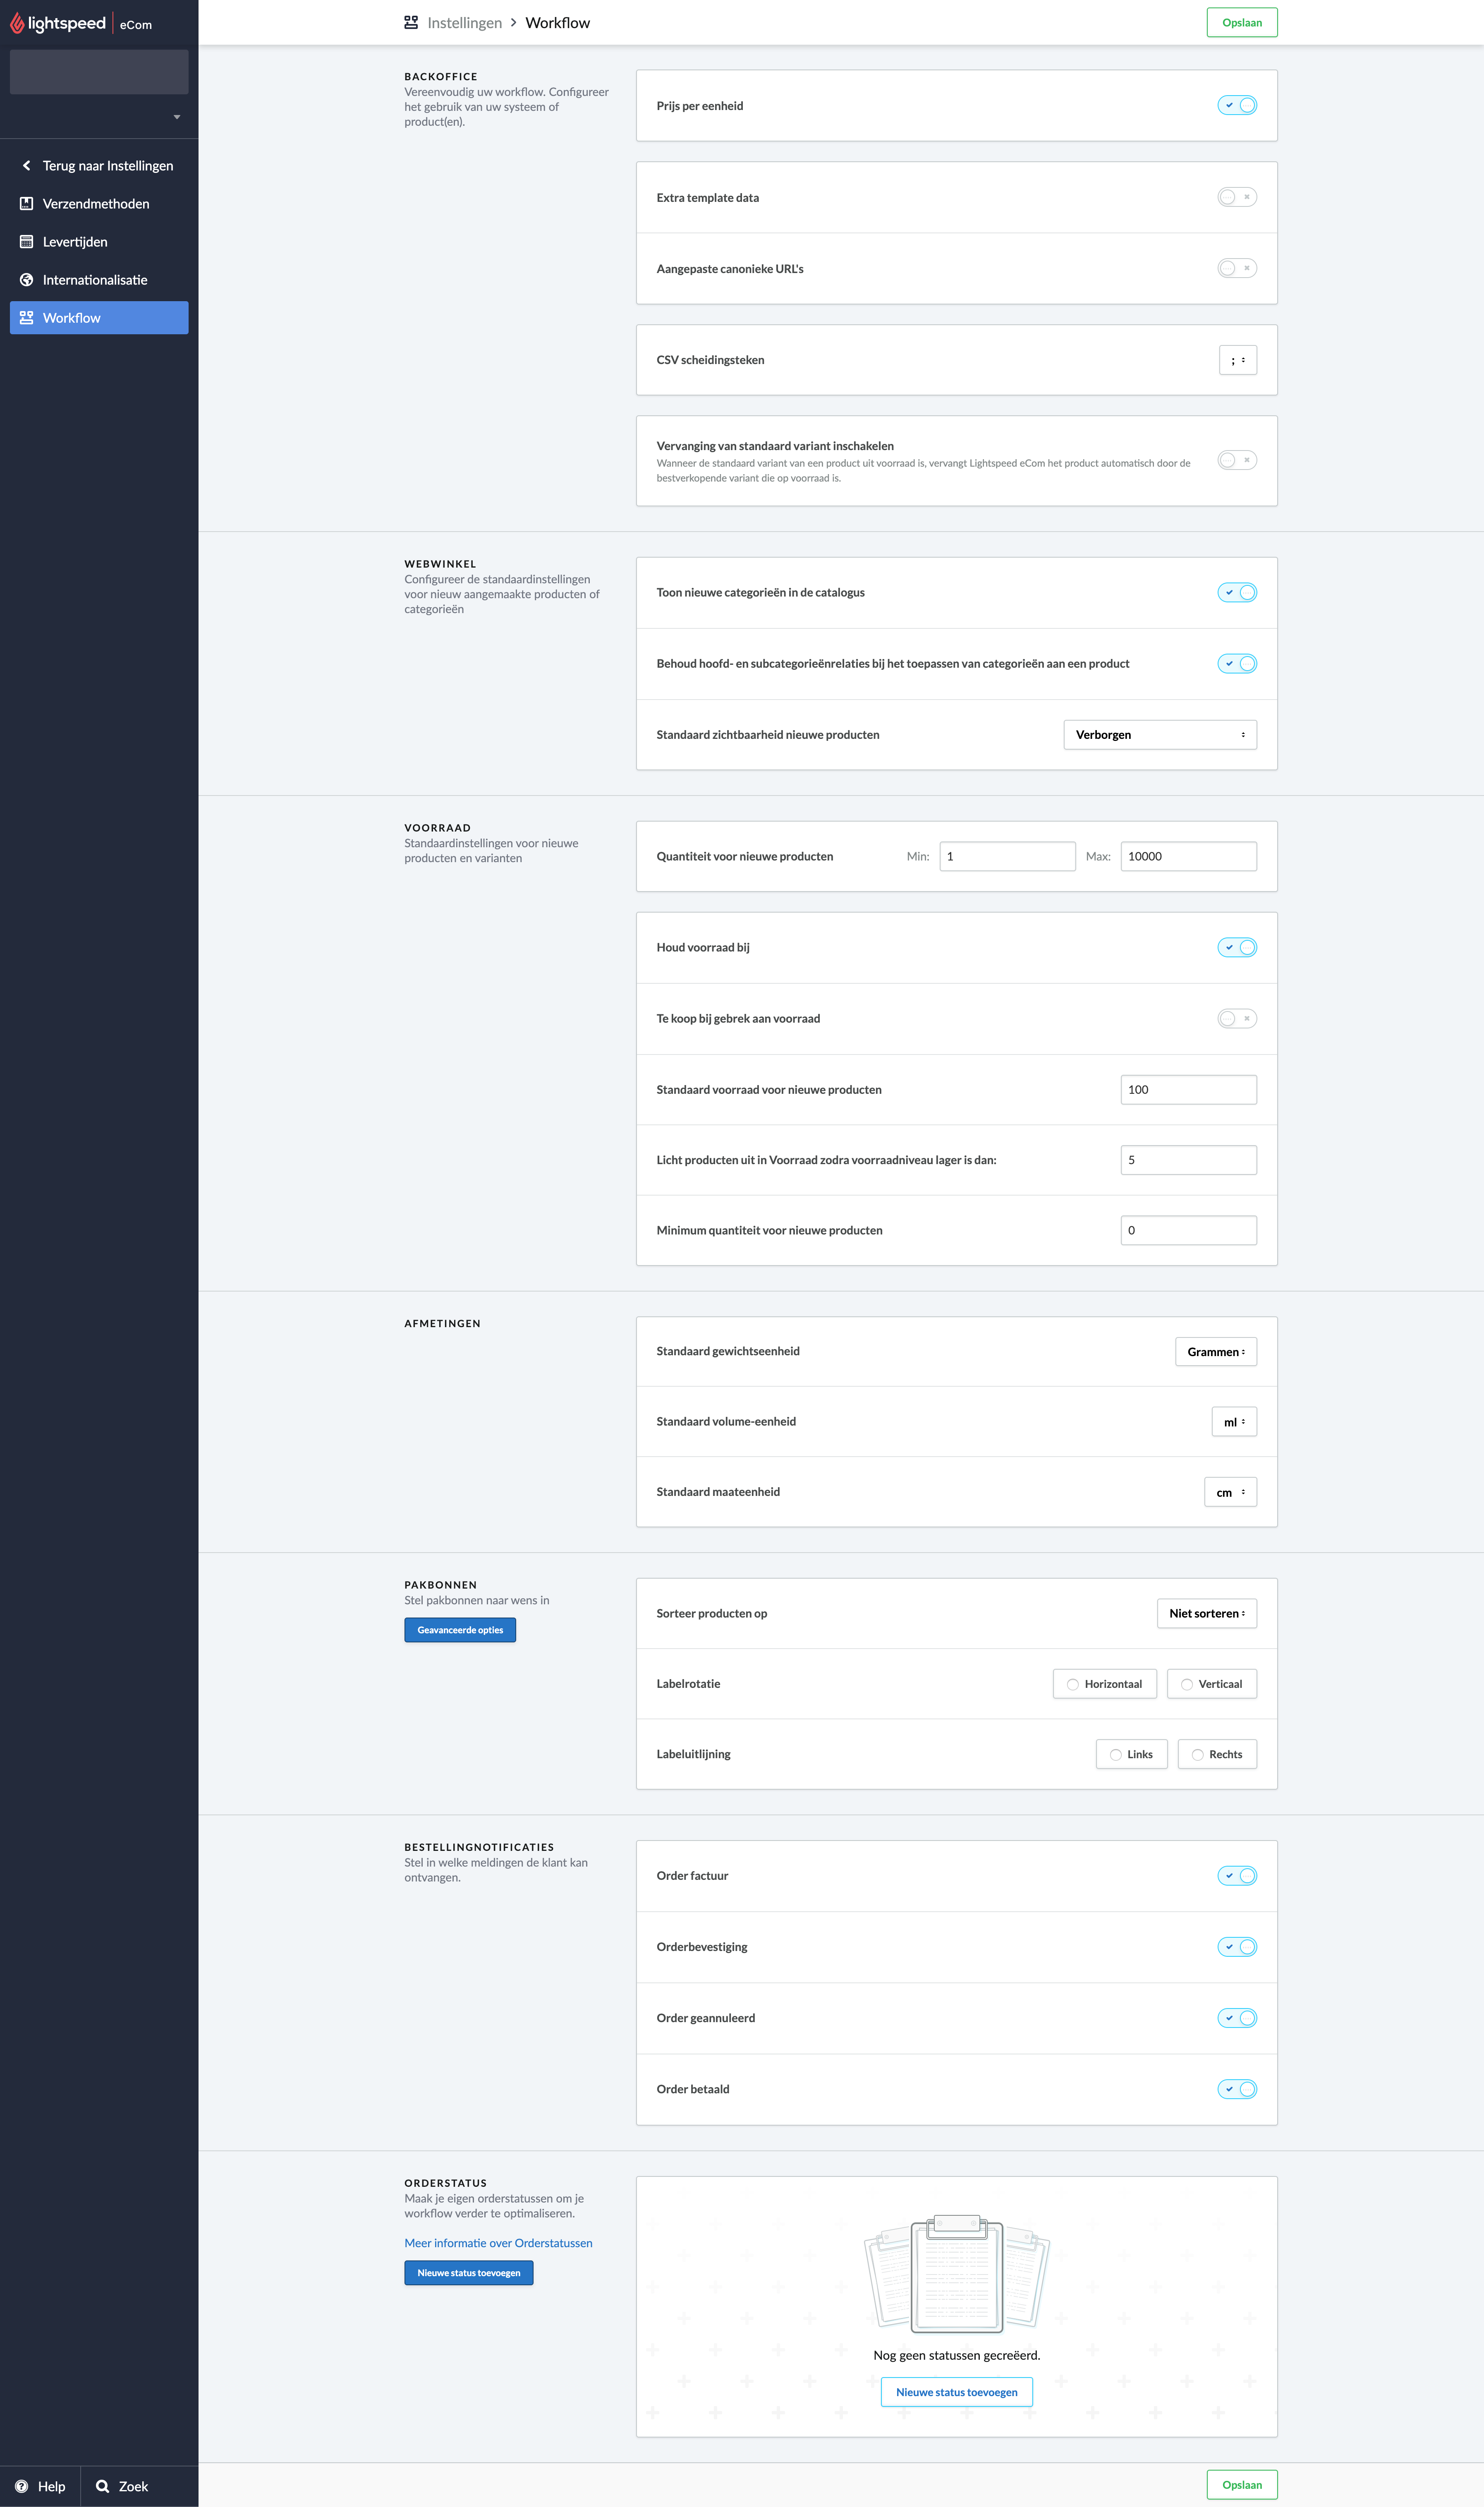The width and height of the screenshot is (1484, 2507).
Task: Click the 'Nog geen statussen gecreëerd.' text
Action: tap(957, 2355)
